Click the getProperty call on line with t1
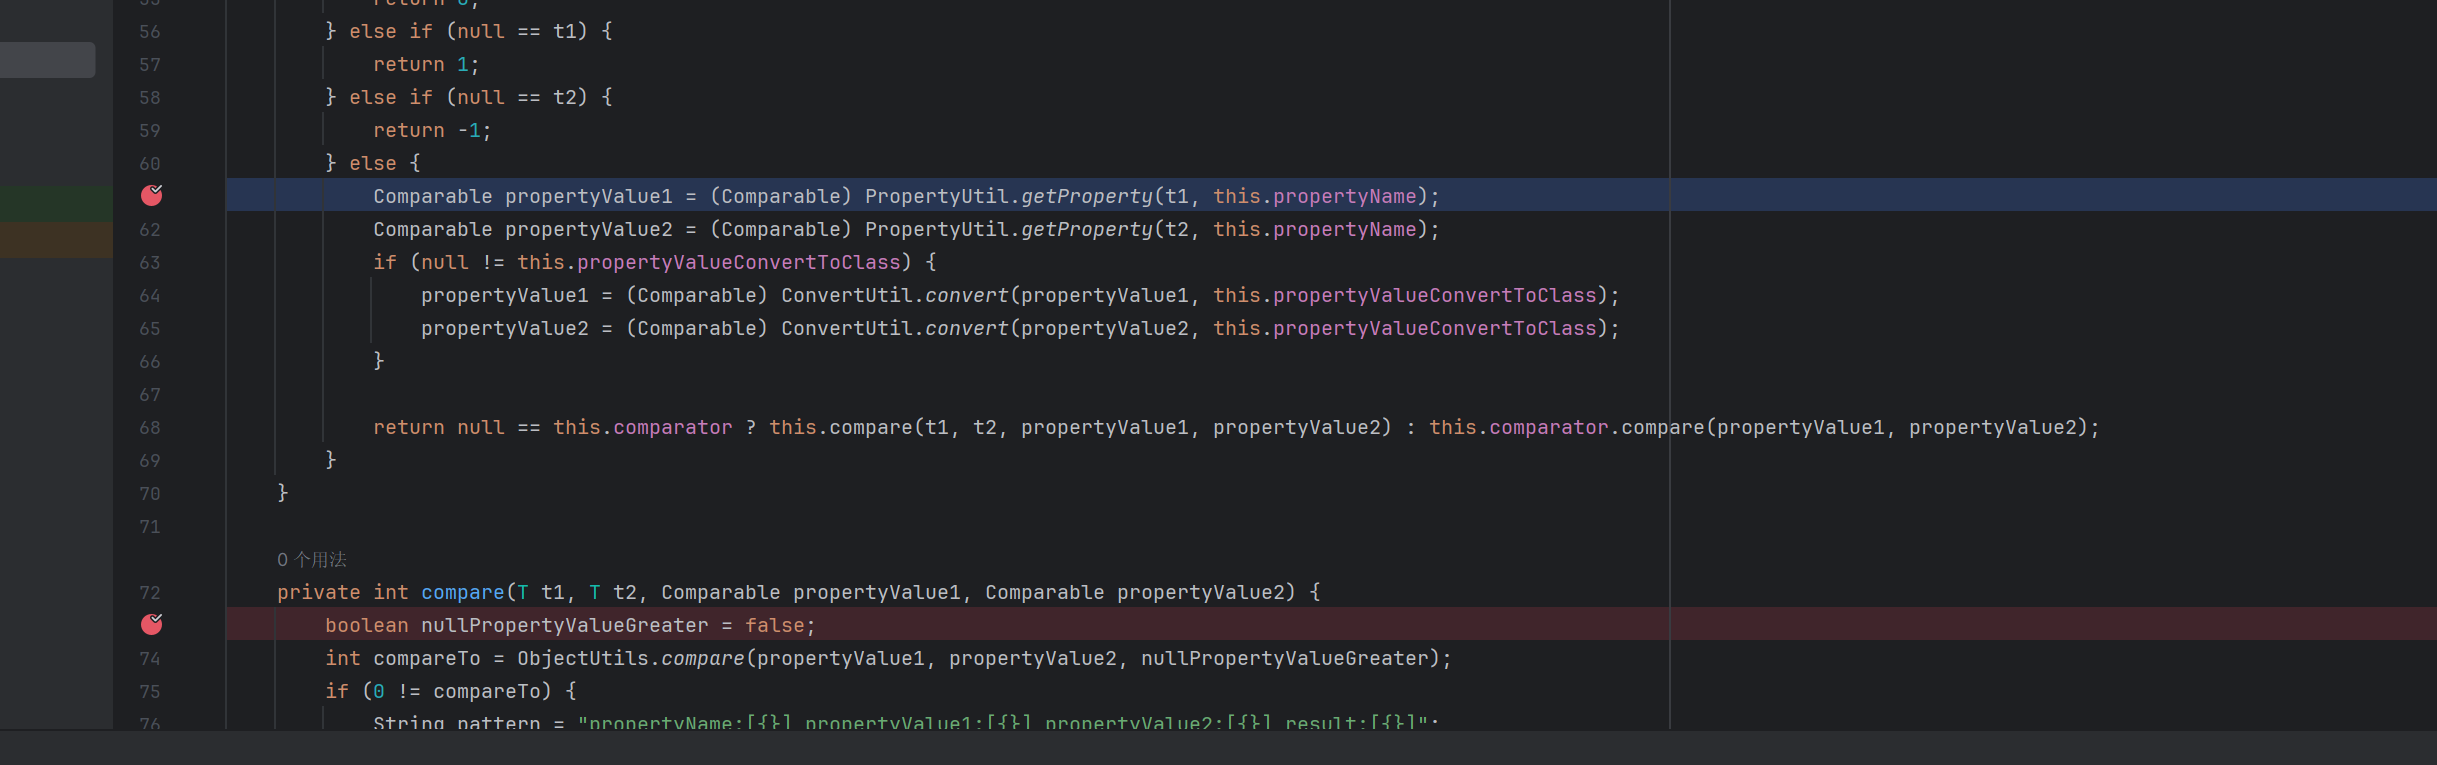The image size is (2437, 765). tap(1087, 196)
